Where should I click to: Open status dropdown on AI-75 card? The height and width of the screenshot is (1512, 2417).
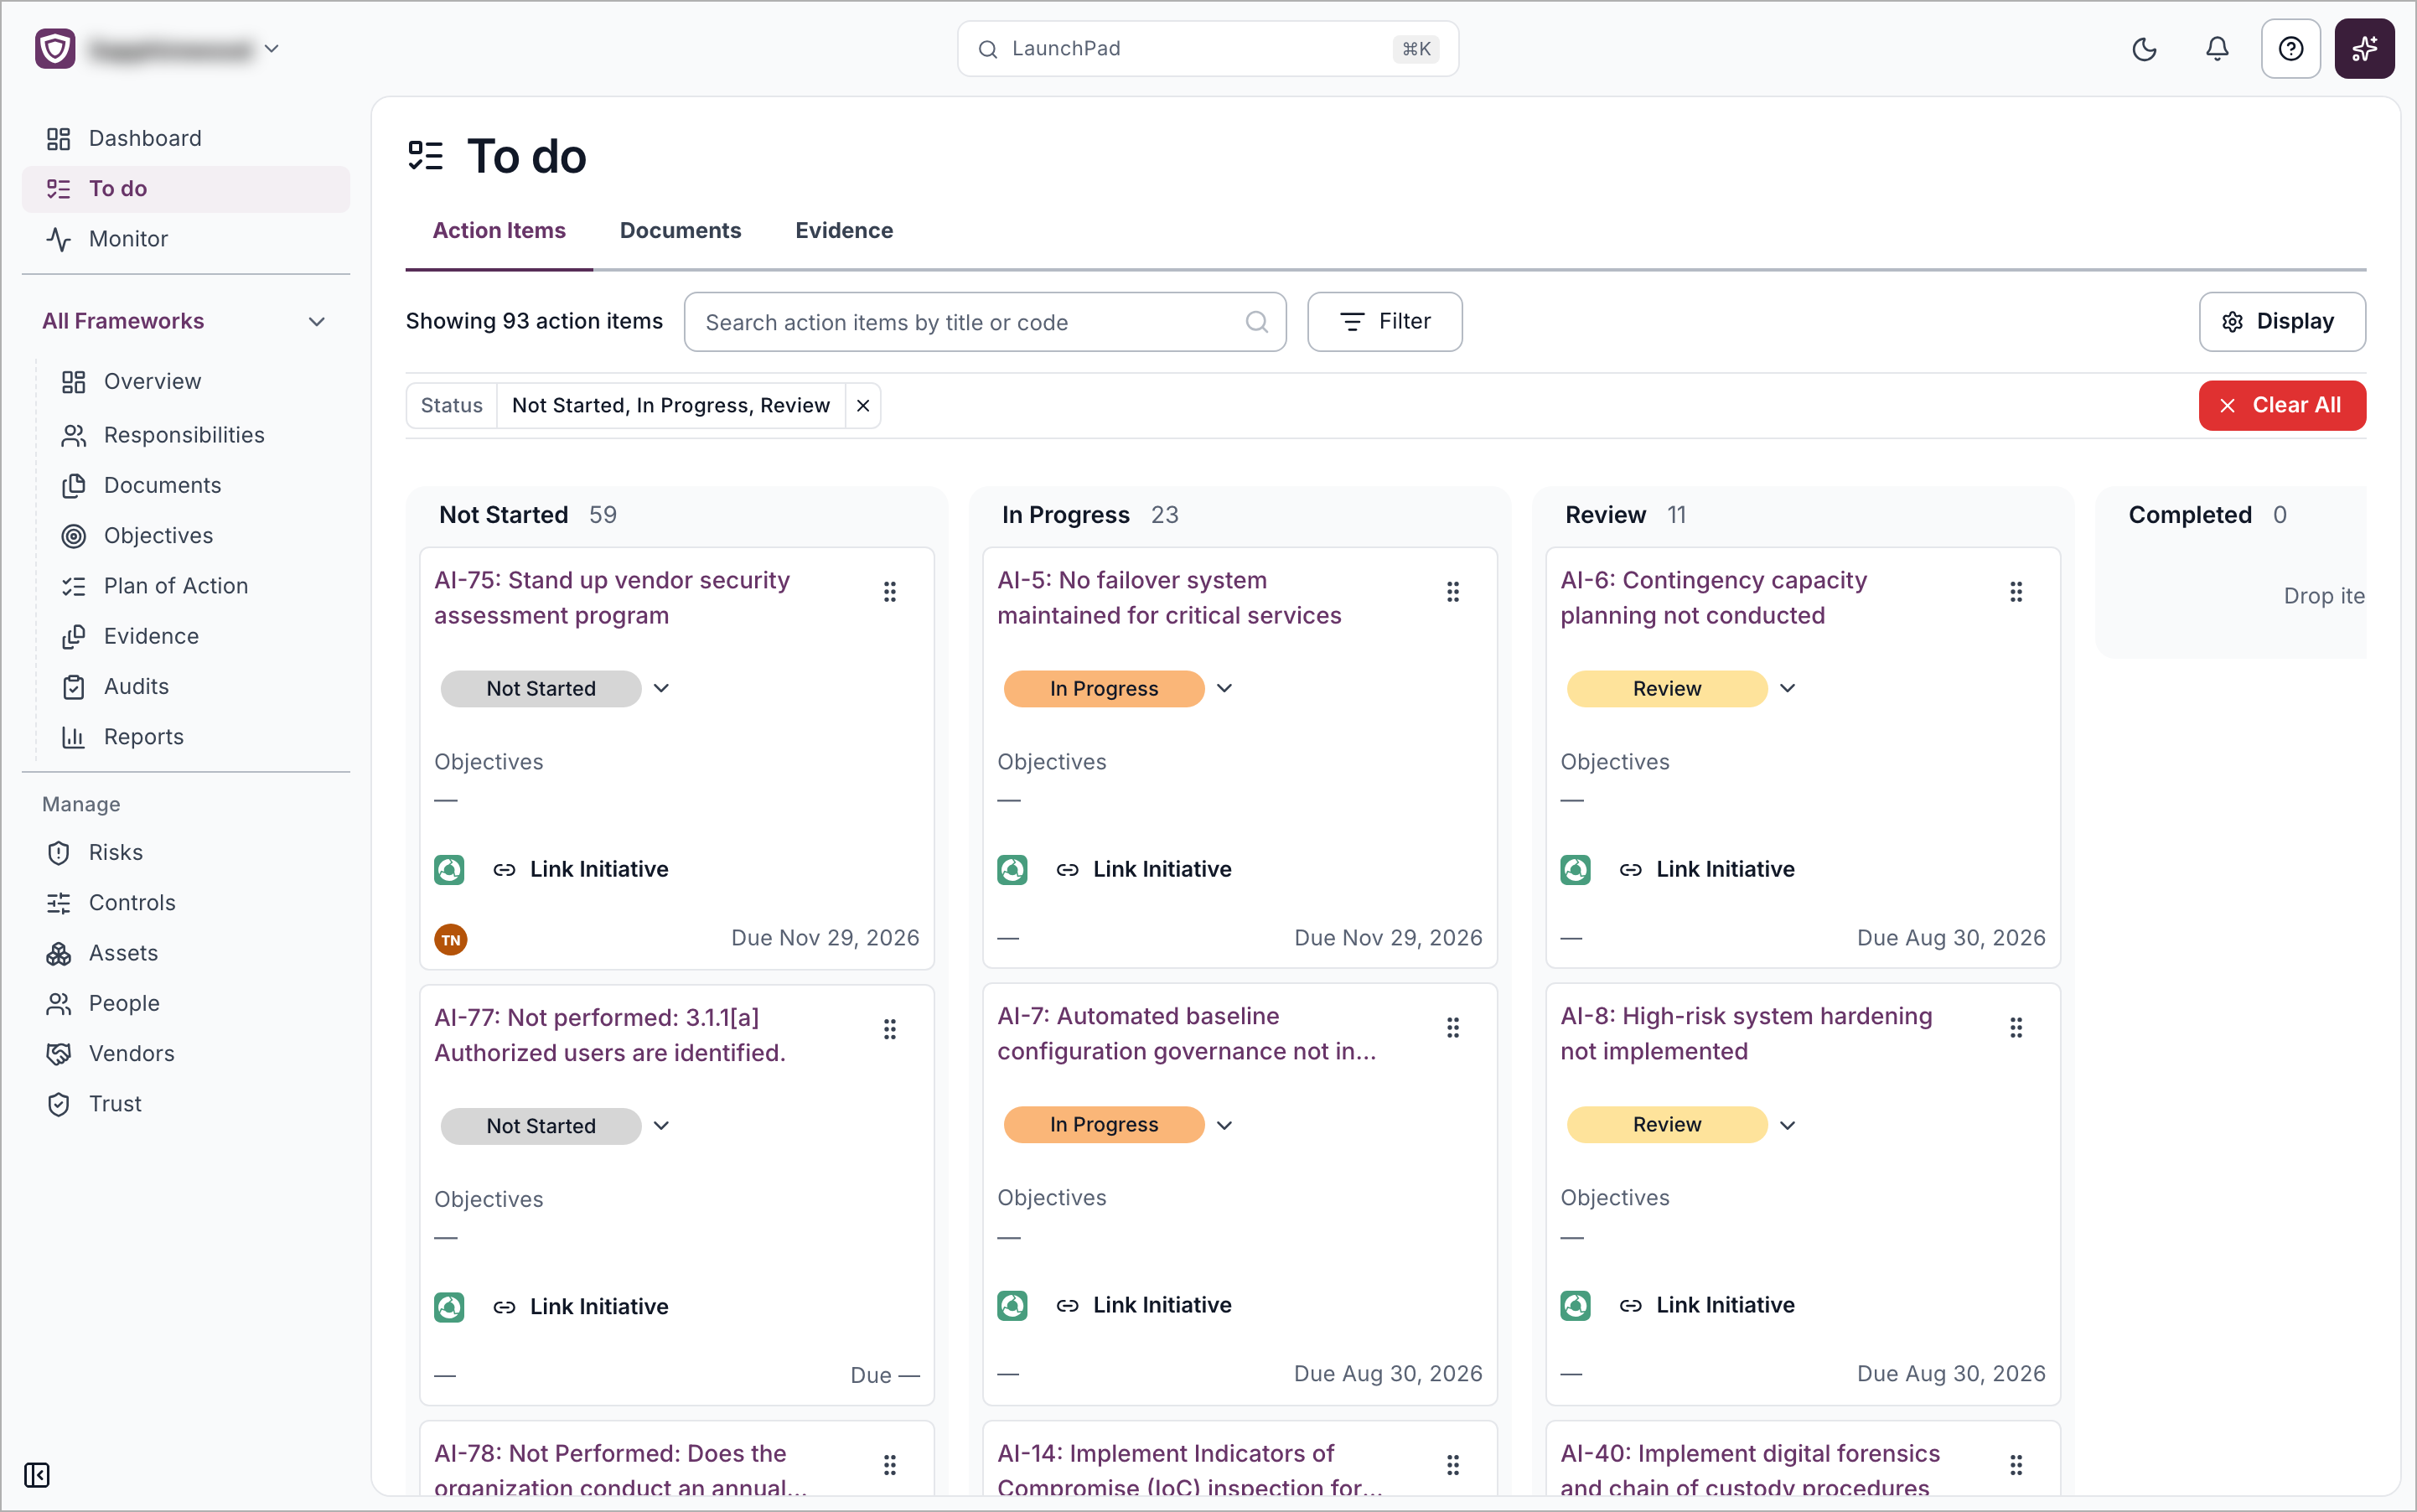point(661,688)
